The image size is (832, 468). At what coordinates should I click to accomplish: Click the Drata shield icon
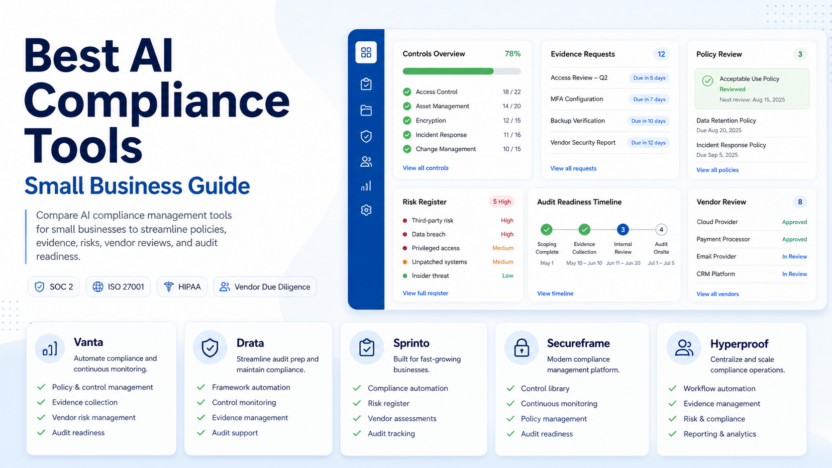210,348
